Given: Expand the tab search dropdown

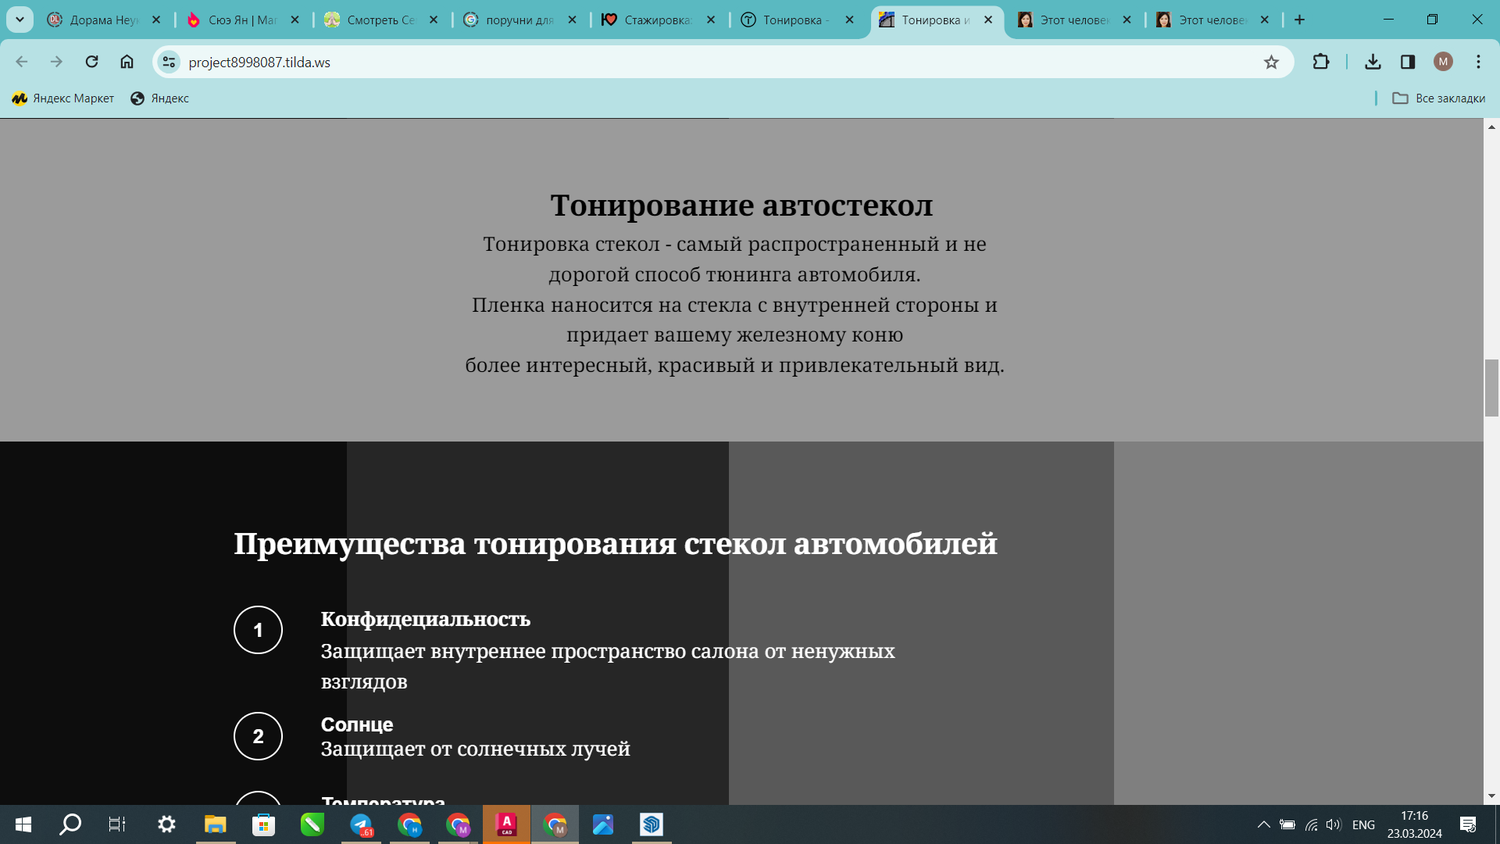Looking at the screenshot, I should (x=20, y=20).
